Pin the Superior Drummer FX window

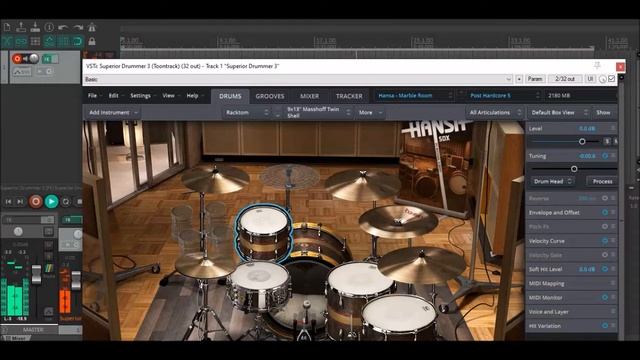[597, 65]
